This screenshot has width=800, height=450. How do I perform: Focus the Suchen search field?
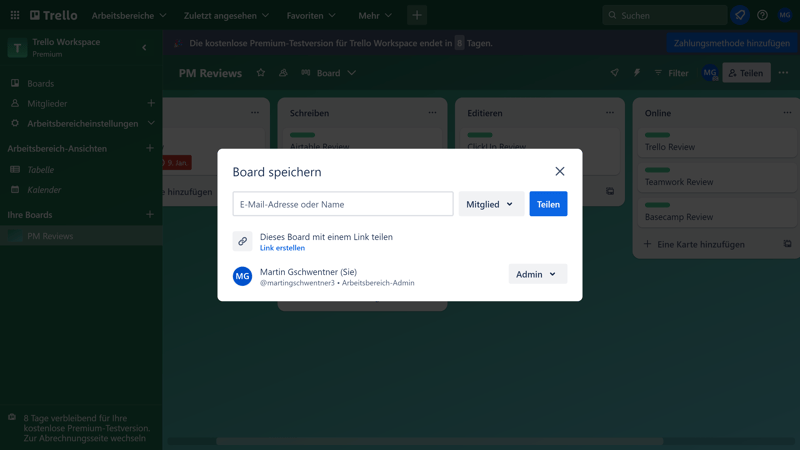click(x=665, y=15)
